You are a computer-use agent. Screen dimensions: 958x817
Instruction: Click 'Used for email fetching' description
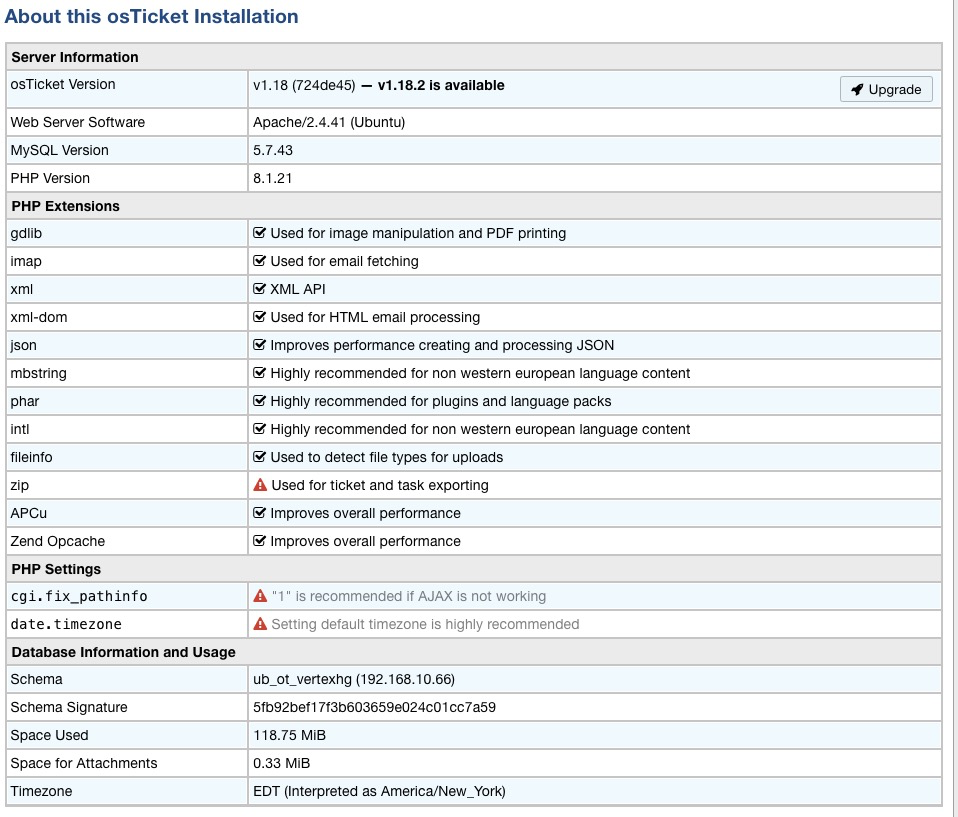tap(345, 262)
